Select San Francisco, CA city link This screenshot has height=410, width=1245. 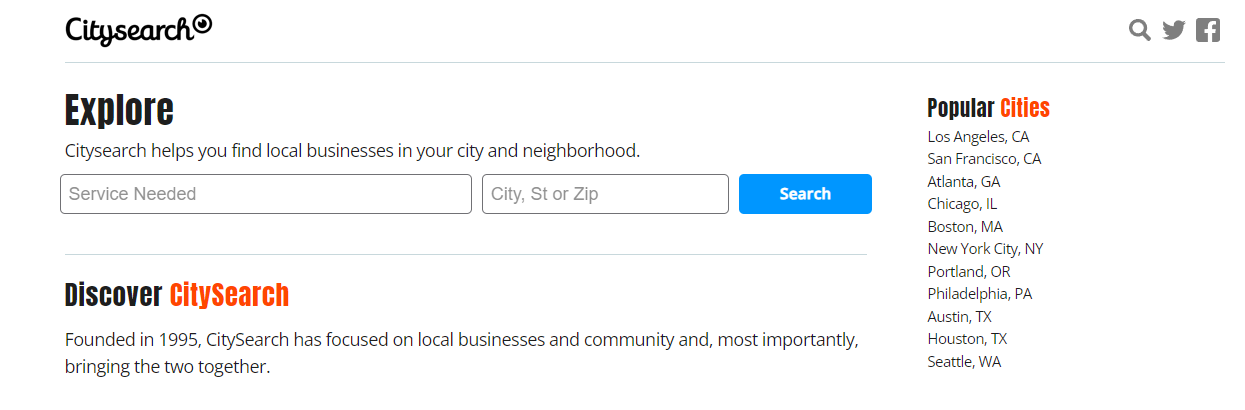tap(984, 159)
